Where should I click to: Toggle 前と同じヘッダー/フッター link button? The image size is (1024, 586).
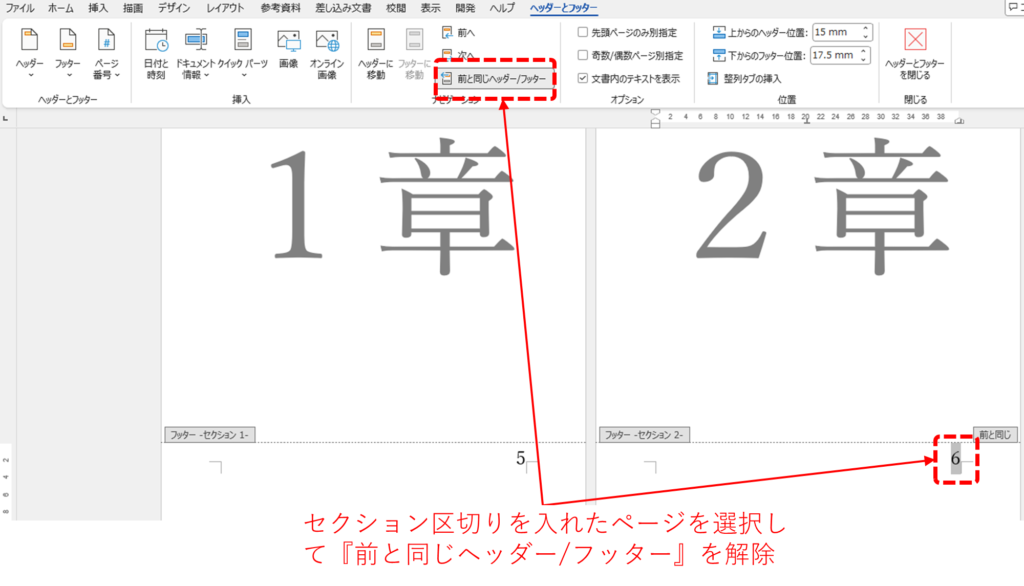coord(494,78)
